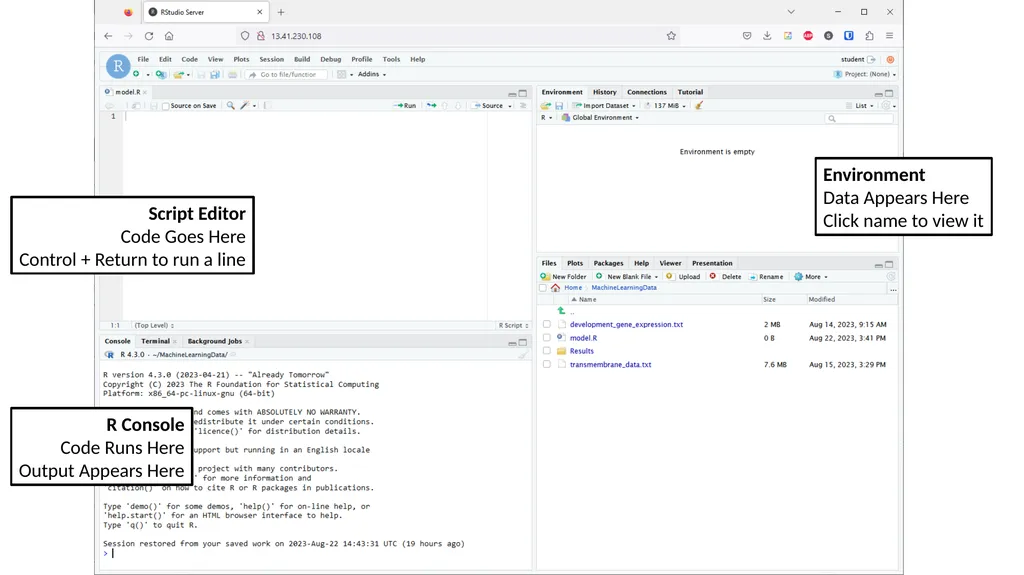Click the sign out icon next to student

coord(871,59)
